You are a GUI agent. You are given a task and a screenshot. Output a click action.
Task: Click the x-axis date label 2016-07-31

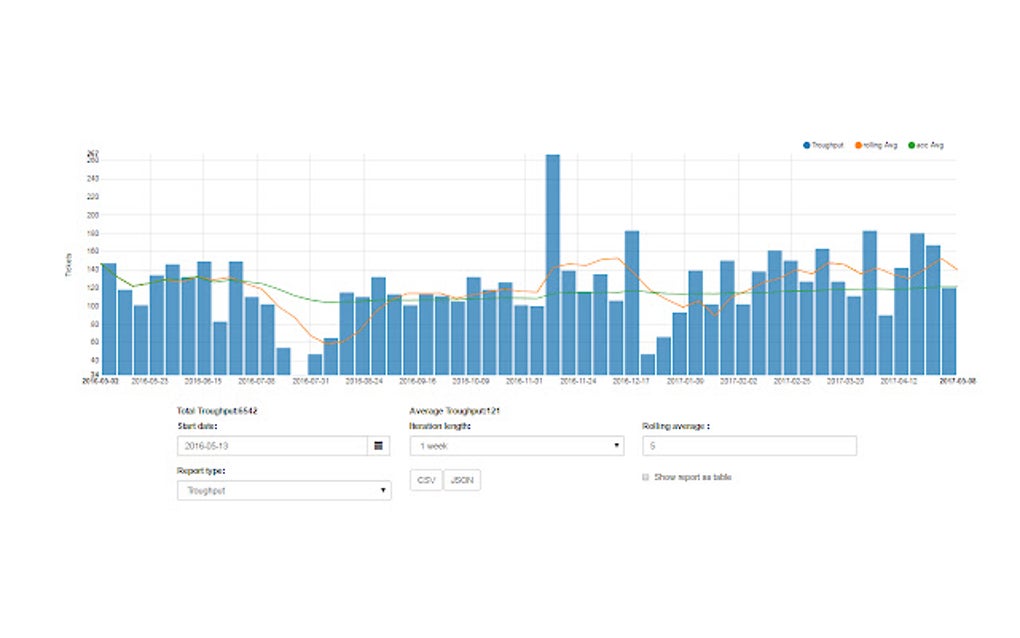tap(310, 381)
